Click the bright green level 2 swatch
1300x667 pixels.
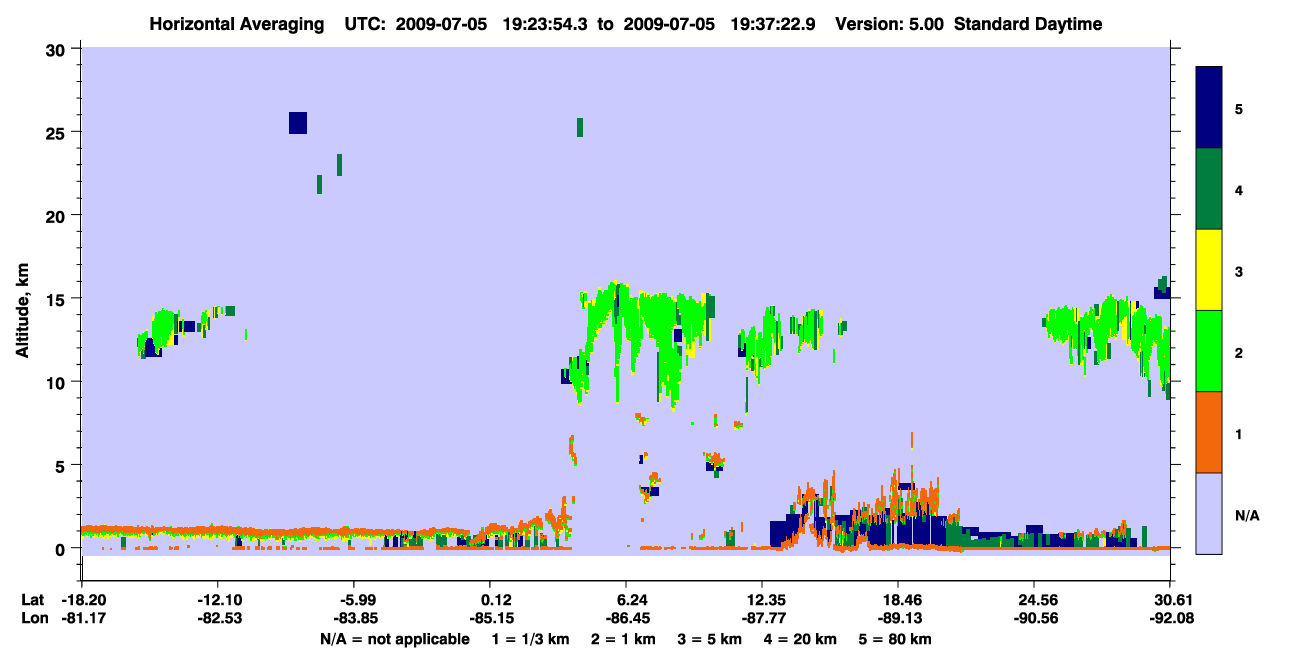coord(1209,350)
